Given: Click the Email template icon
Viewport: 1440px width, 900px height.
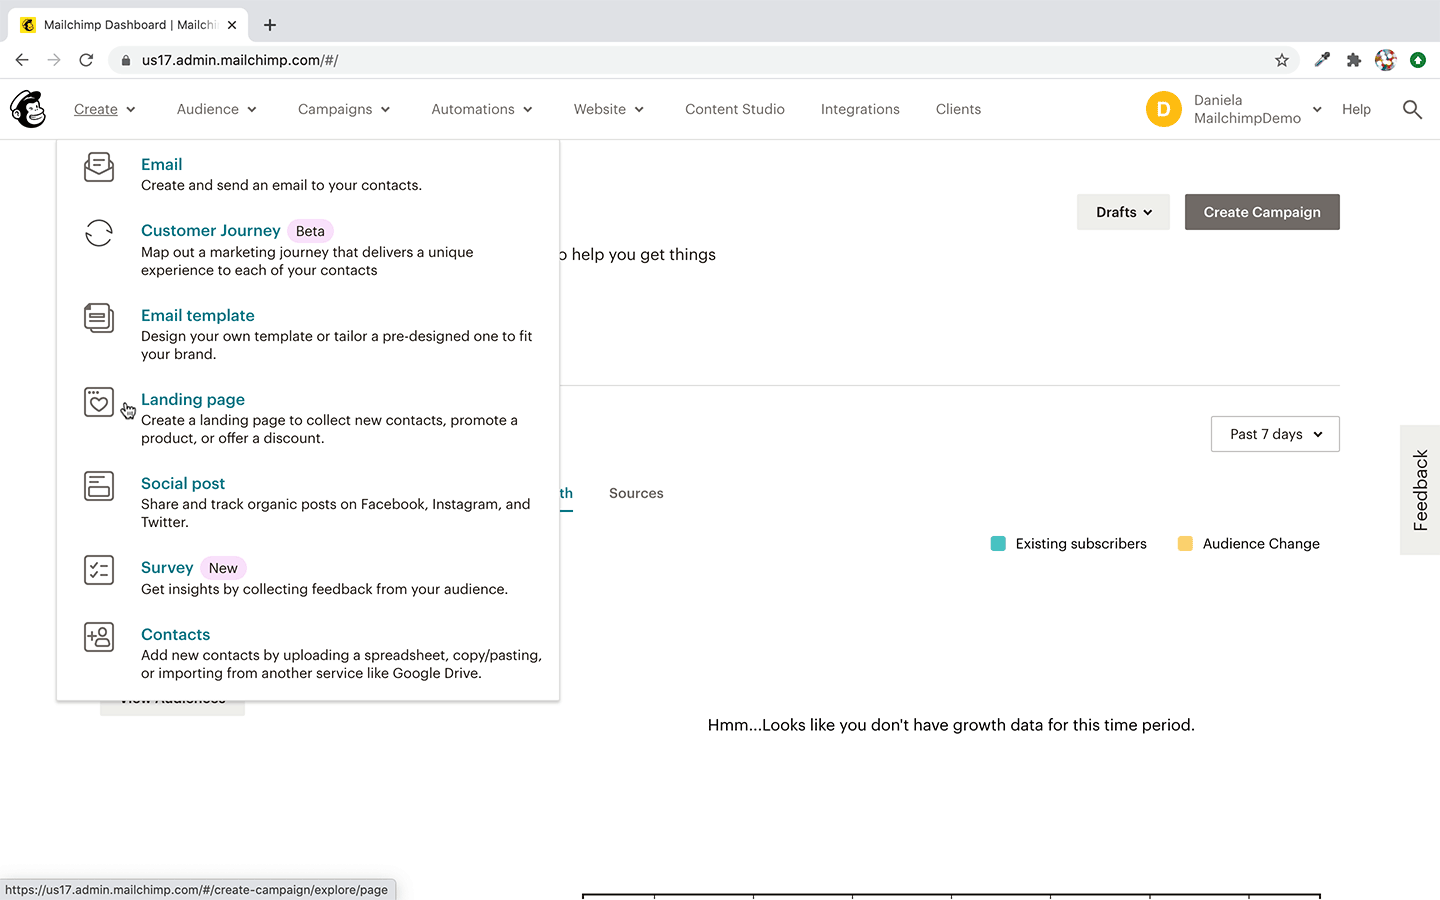Looking at the screenshot, I should point(99,318).
